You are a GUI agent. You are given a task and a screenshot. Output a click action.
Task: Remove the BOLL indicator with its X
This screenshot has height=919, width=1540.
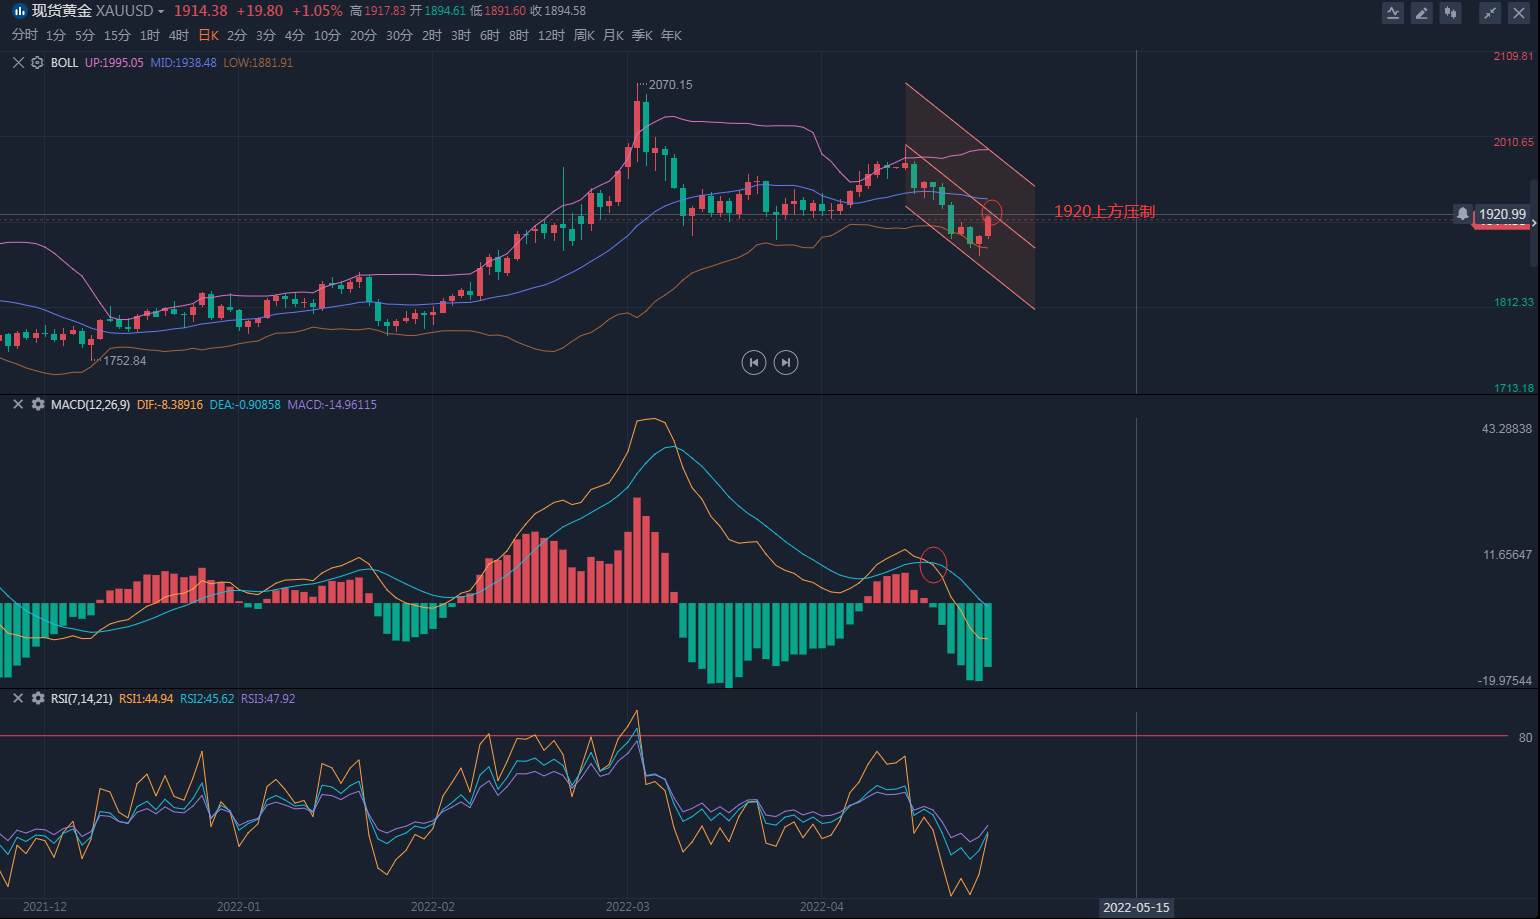click(x=18, y=62)
